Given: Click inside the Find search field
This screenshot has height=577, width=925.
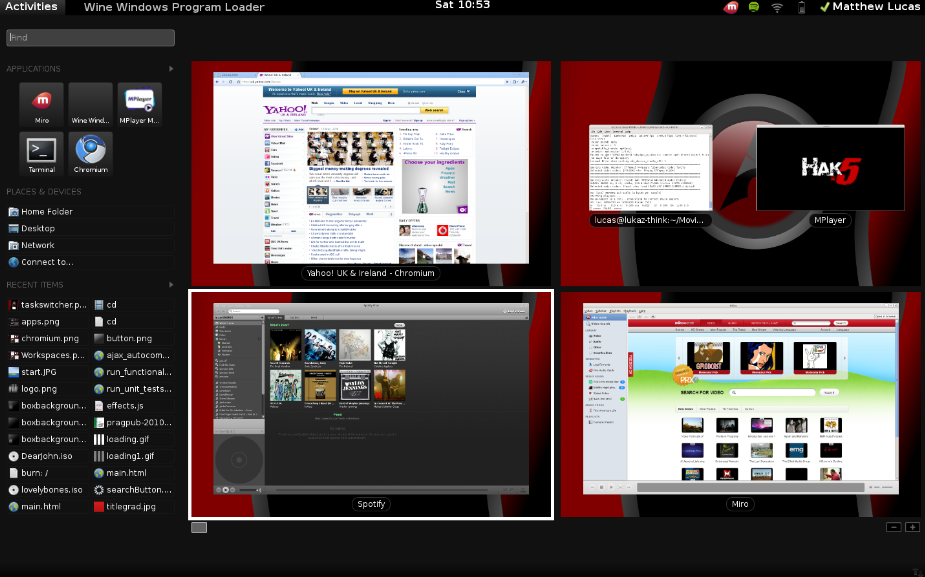Looking at the screenshot, I should (x=90, y=37).
